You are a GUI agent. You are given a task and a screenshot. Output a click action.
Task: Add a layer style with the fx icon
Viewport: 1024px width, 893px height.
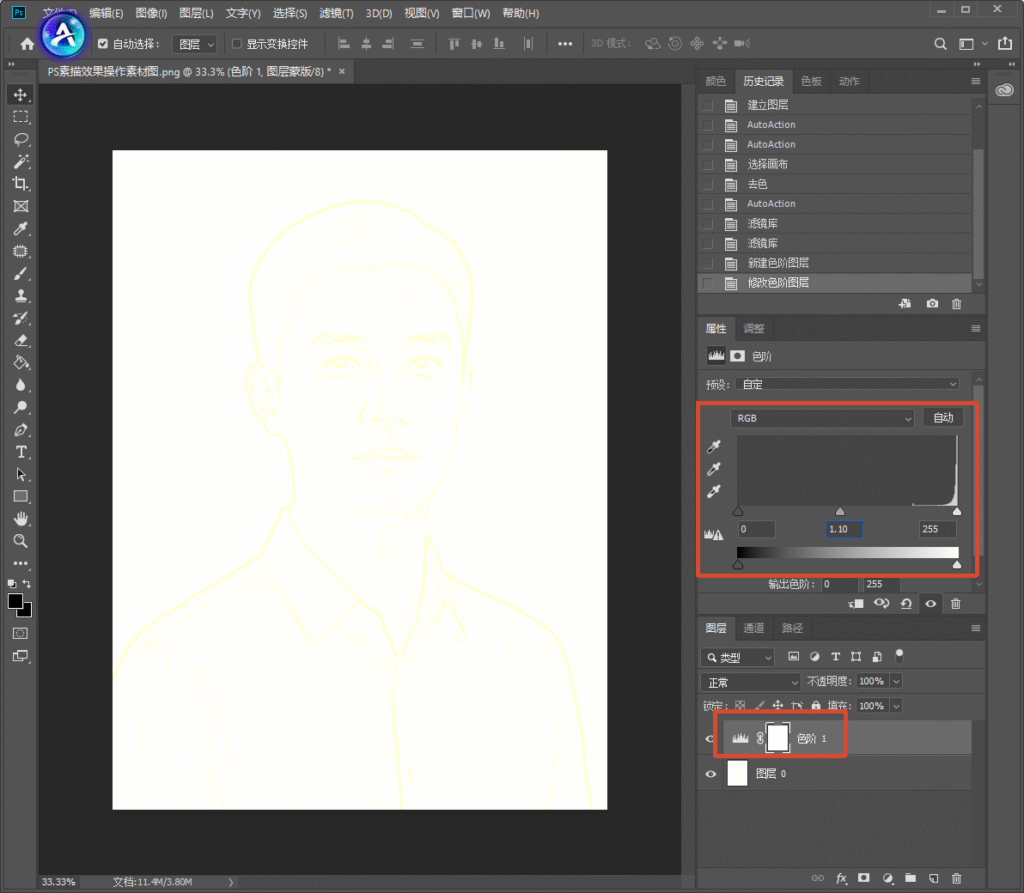click(x=841, y=879)
